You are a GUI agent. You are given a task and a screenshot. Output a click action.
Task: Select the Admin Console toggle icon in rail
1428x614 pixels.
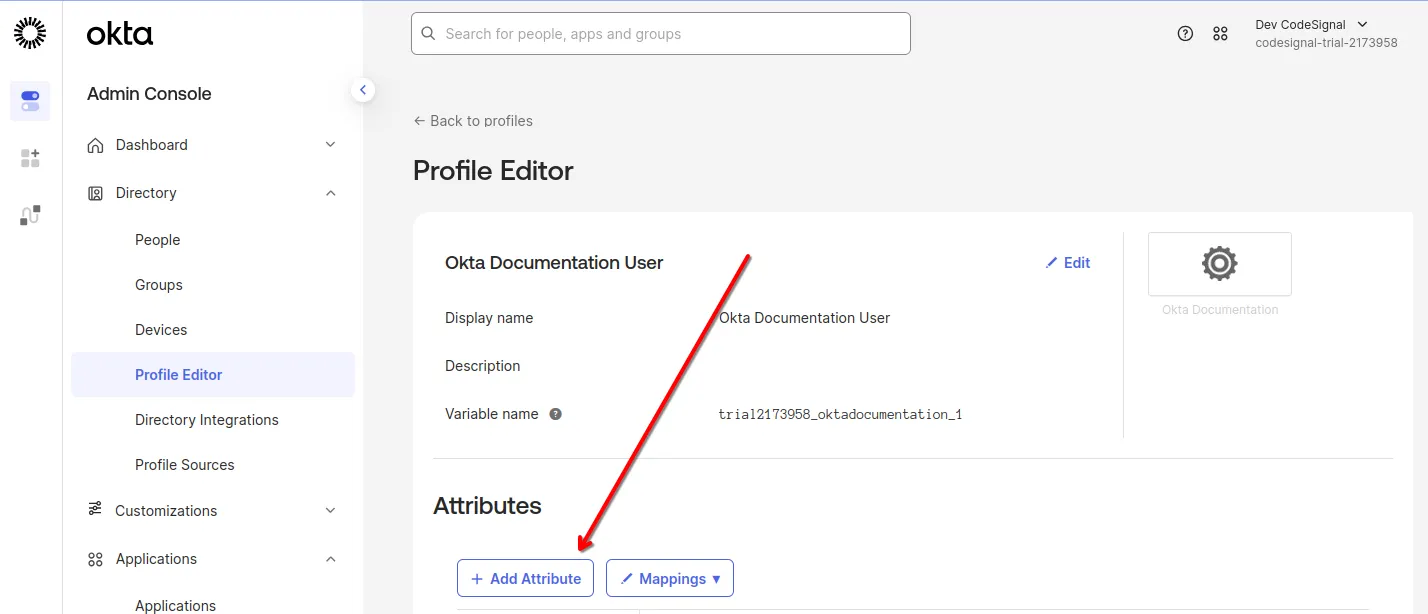click(x=30, y=101)
